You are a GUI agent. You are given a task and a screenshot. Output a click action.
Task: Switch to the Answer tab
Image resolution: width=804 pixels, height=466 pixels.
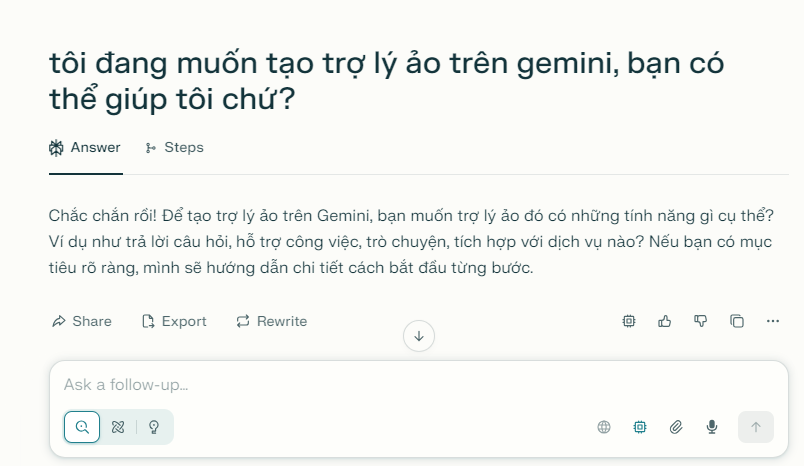point(85,148)
